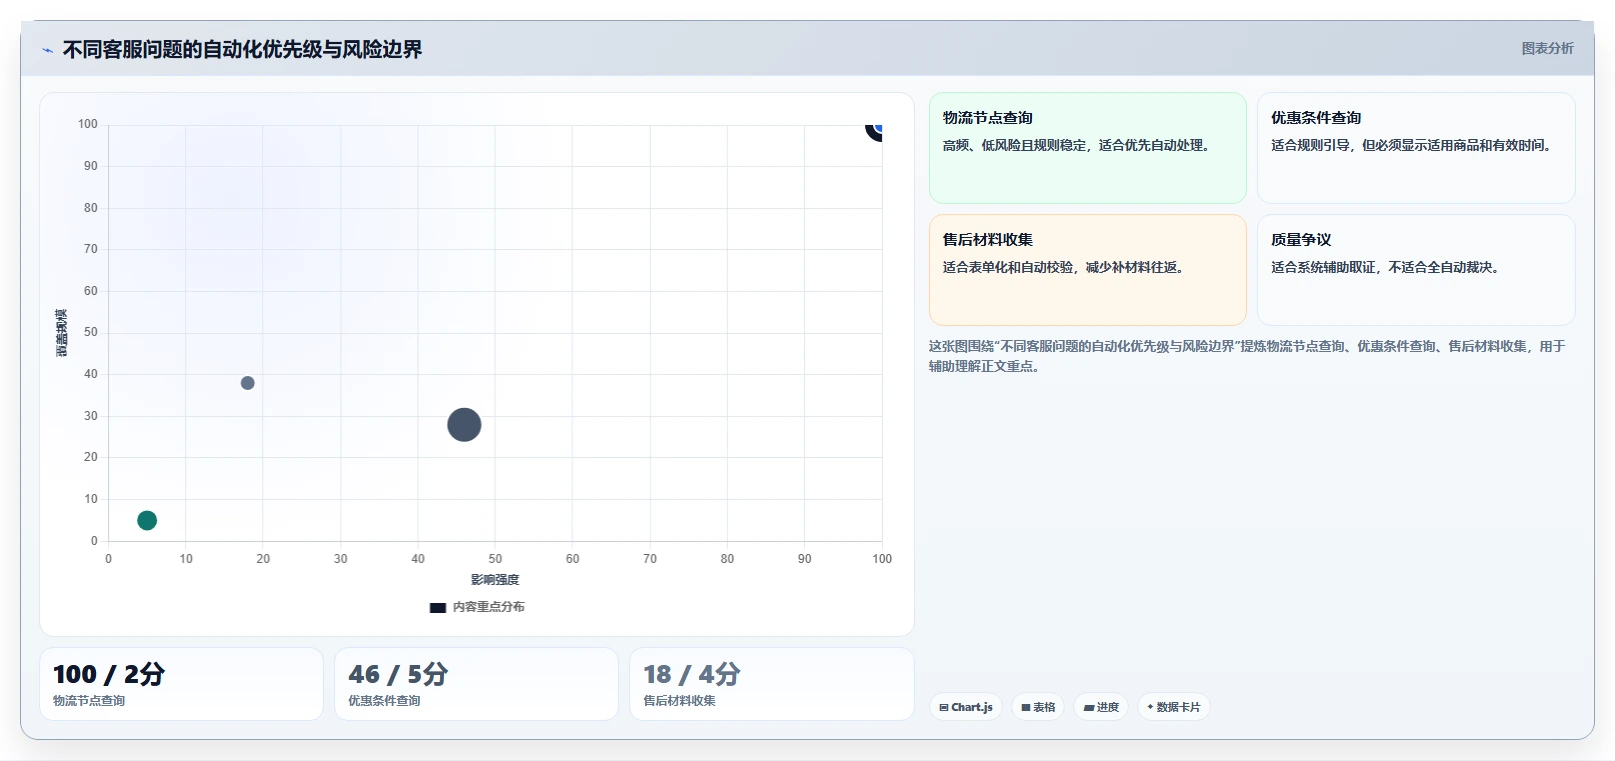1615x761 pixels.
Task: Toggle the 内容重点分布 legend swatch
Action: 437,607
